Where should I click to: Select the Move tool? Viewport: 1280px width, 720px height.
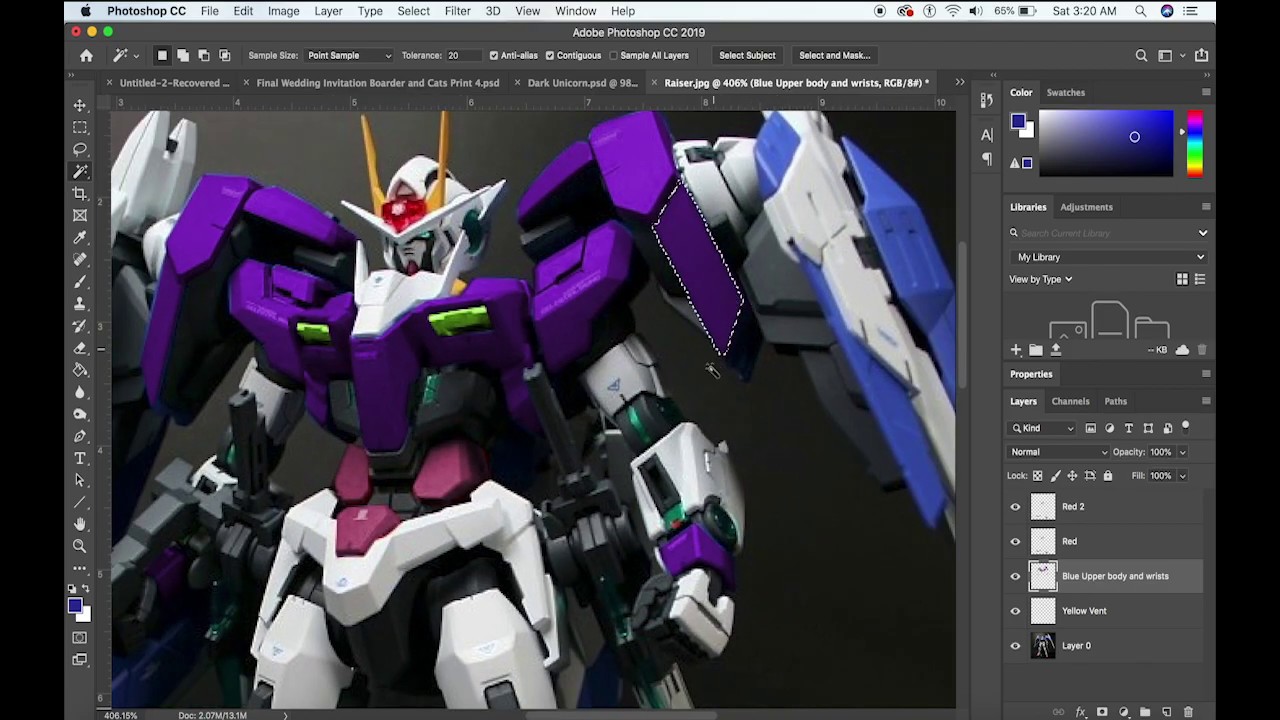tap(80, 105)
